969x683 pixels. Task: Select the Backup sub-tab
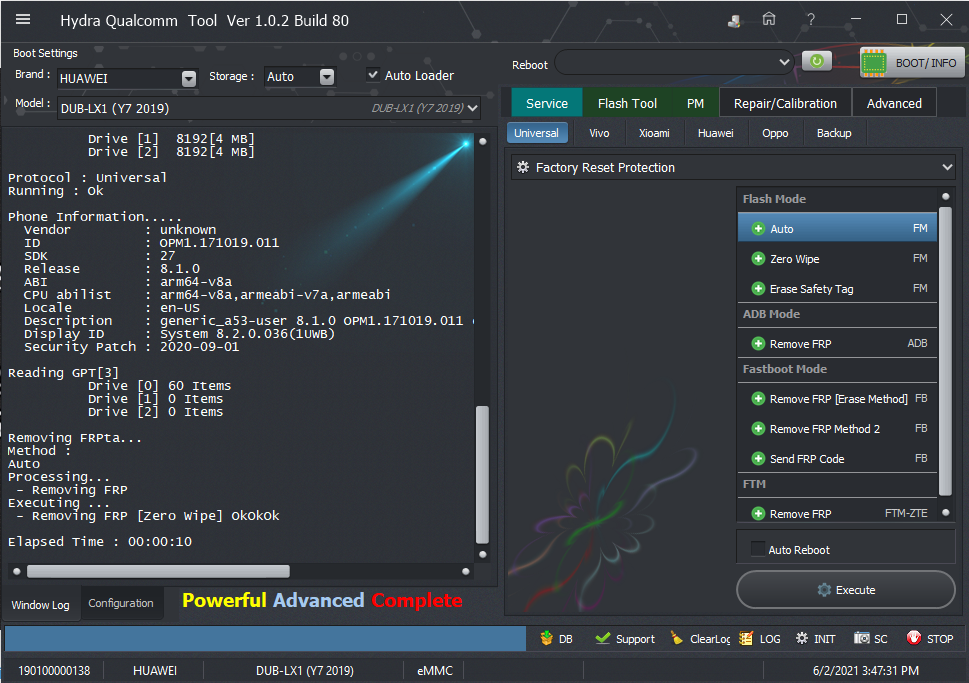coord(834,133)
